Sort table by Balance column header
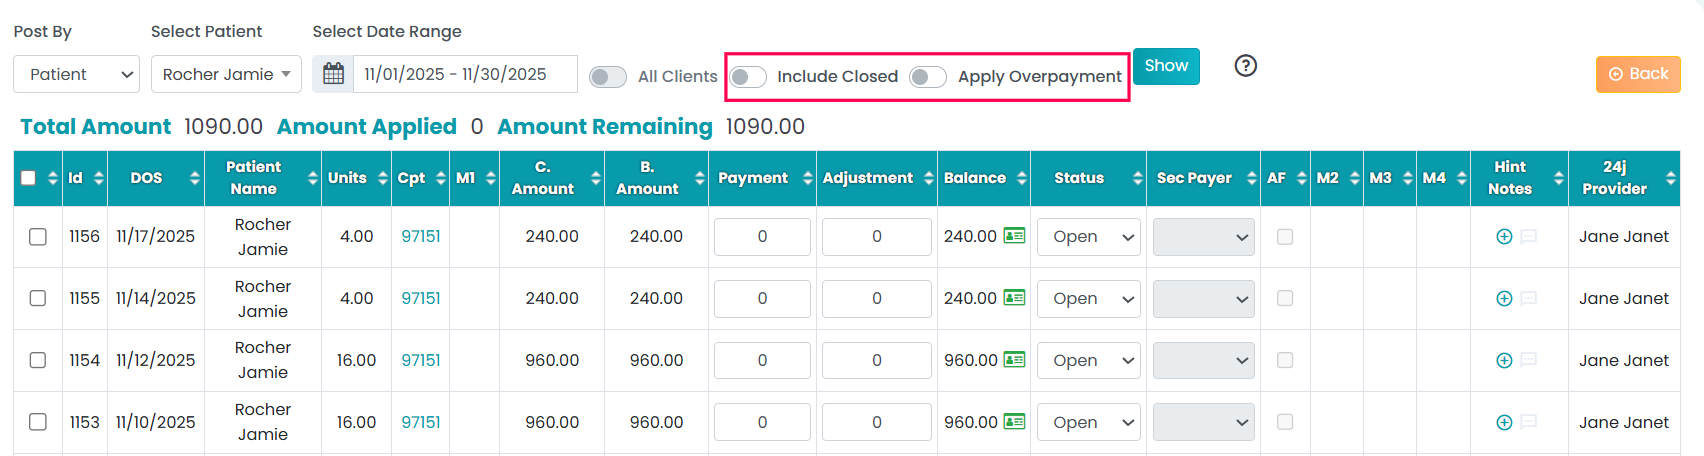 [975, 178]
